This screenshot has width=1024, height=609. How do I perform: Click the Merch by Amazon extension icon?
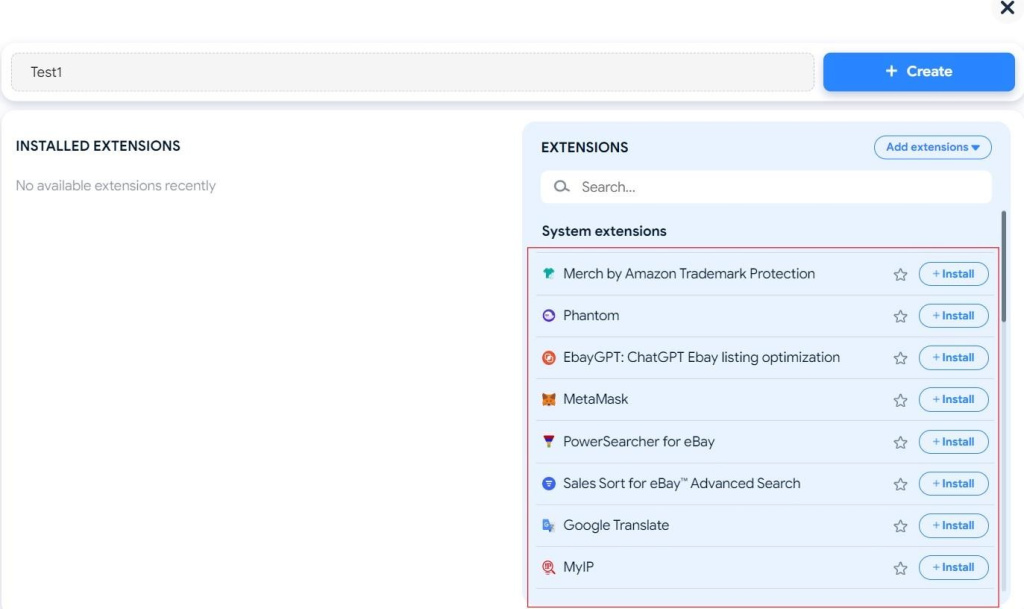[548, 274]
